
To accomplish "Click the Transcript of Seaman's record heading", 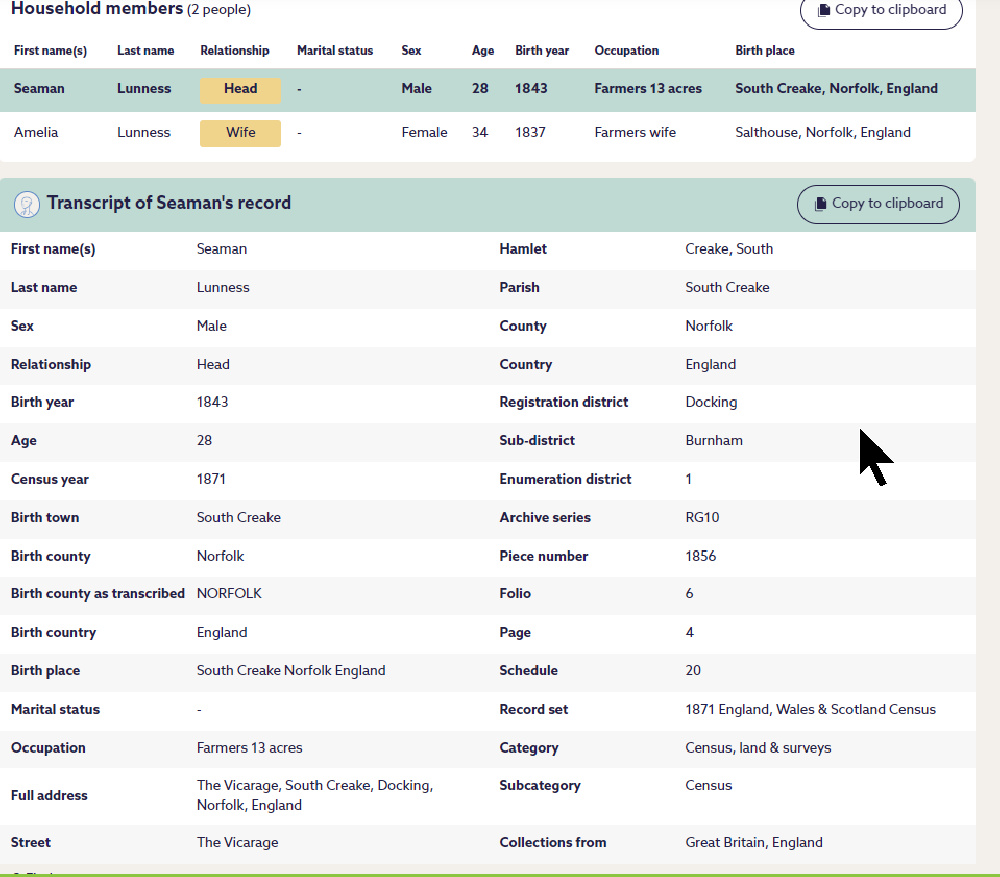I will 168,203.
